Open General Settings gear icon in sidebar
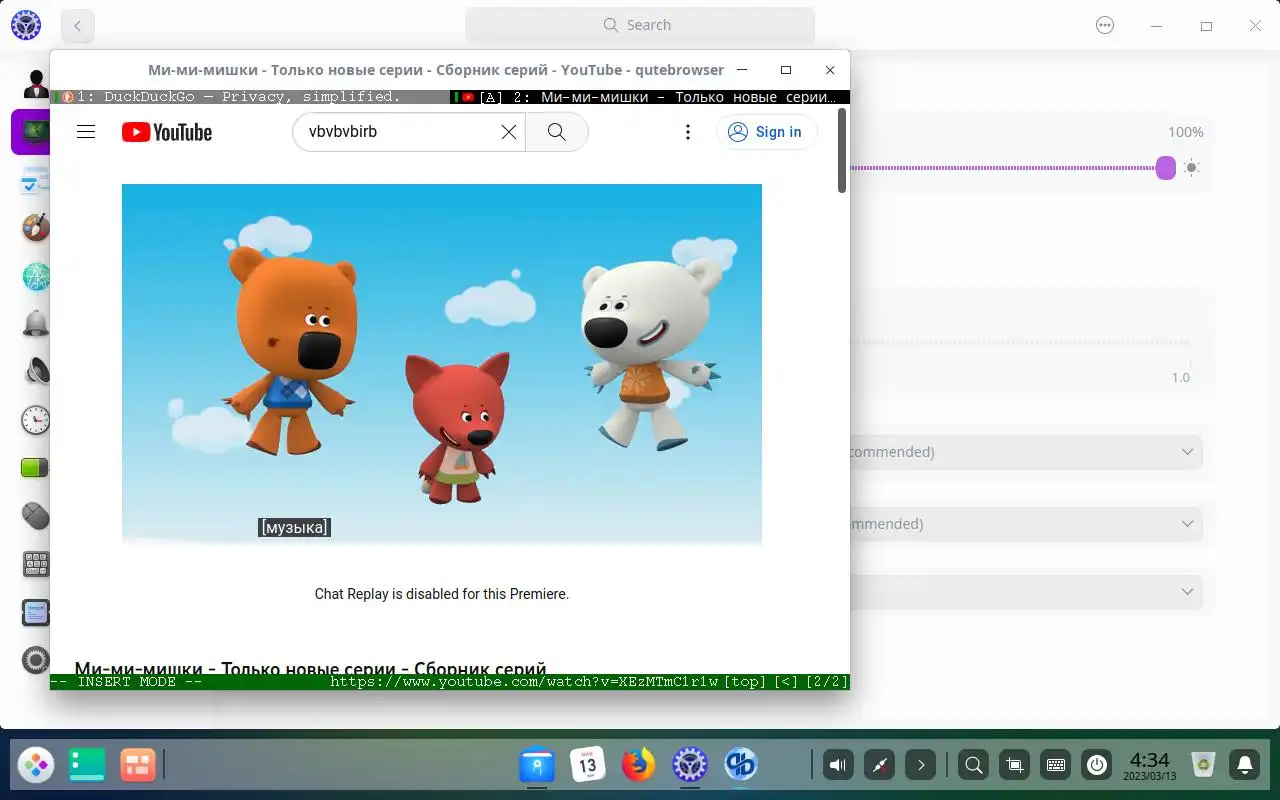Screen dimensions: 1280x800 pyautogui.click(x=36, y=660)
